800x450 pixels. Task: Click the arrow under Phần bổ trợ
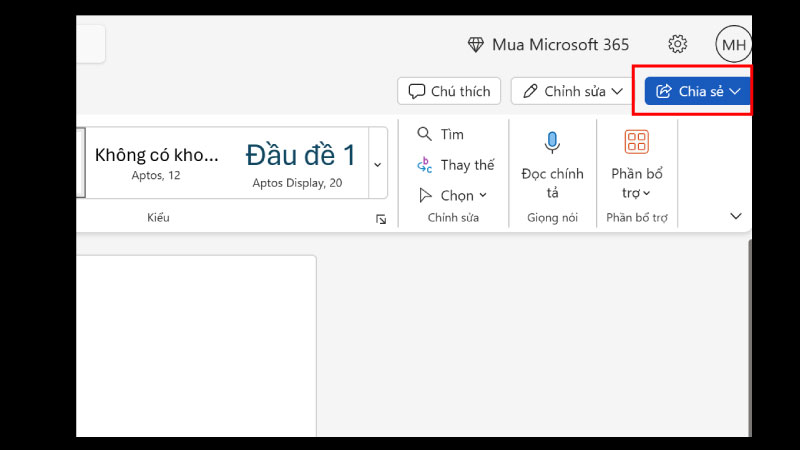click(x=646, y=194)
